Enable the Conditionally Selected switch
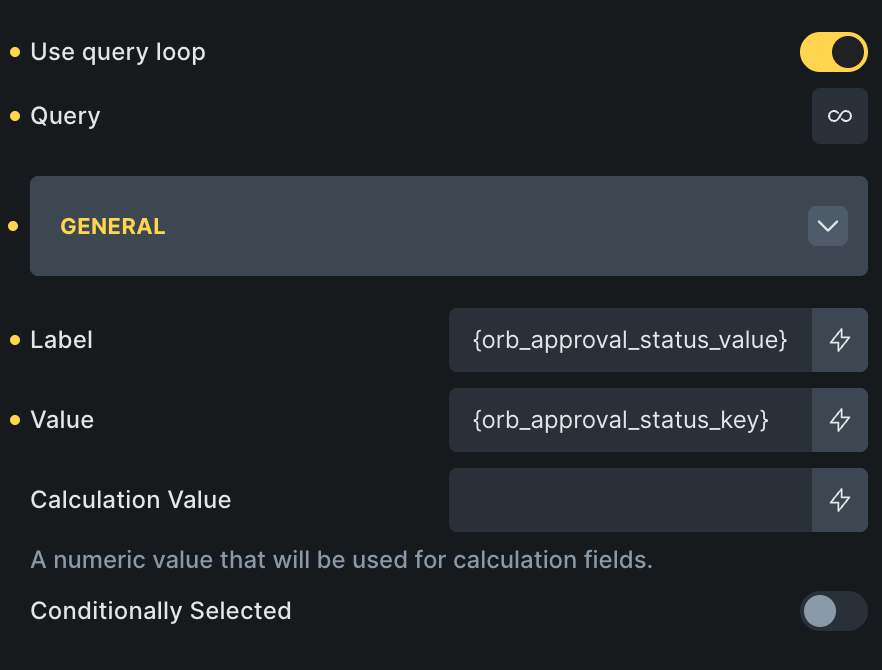882x670 pixels. tap(833, 610)
